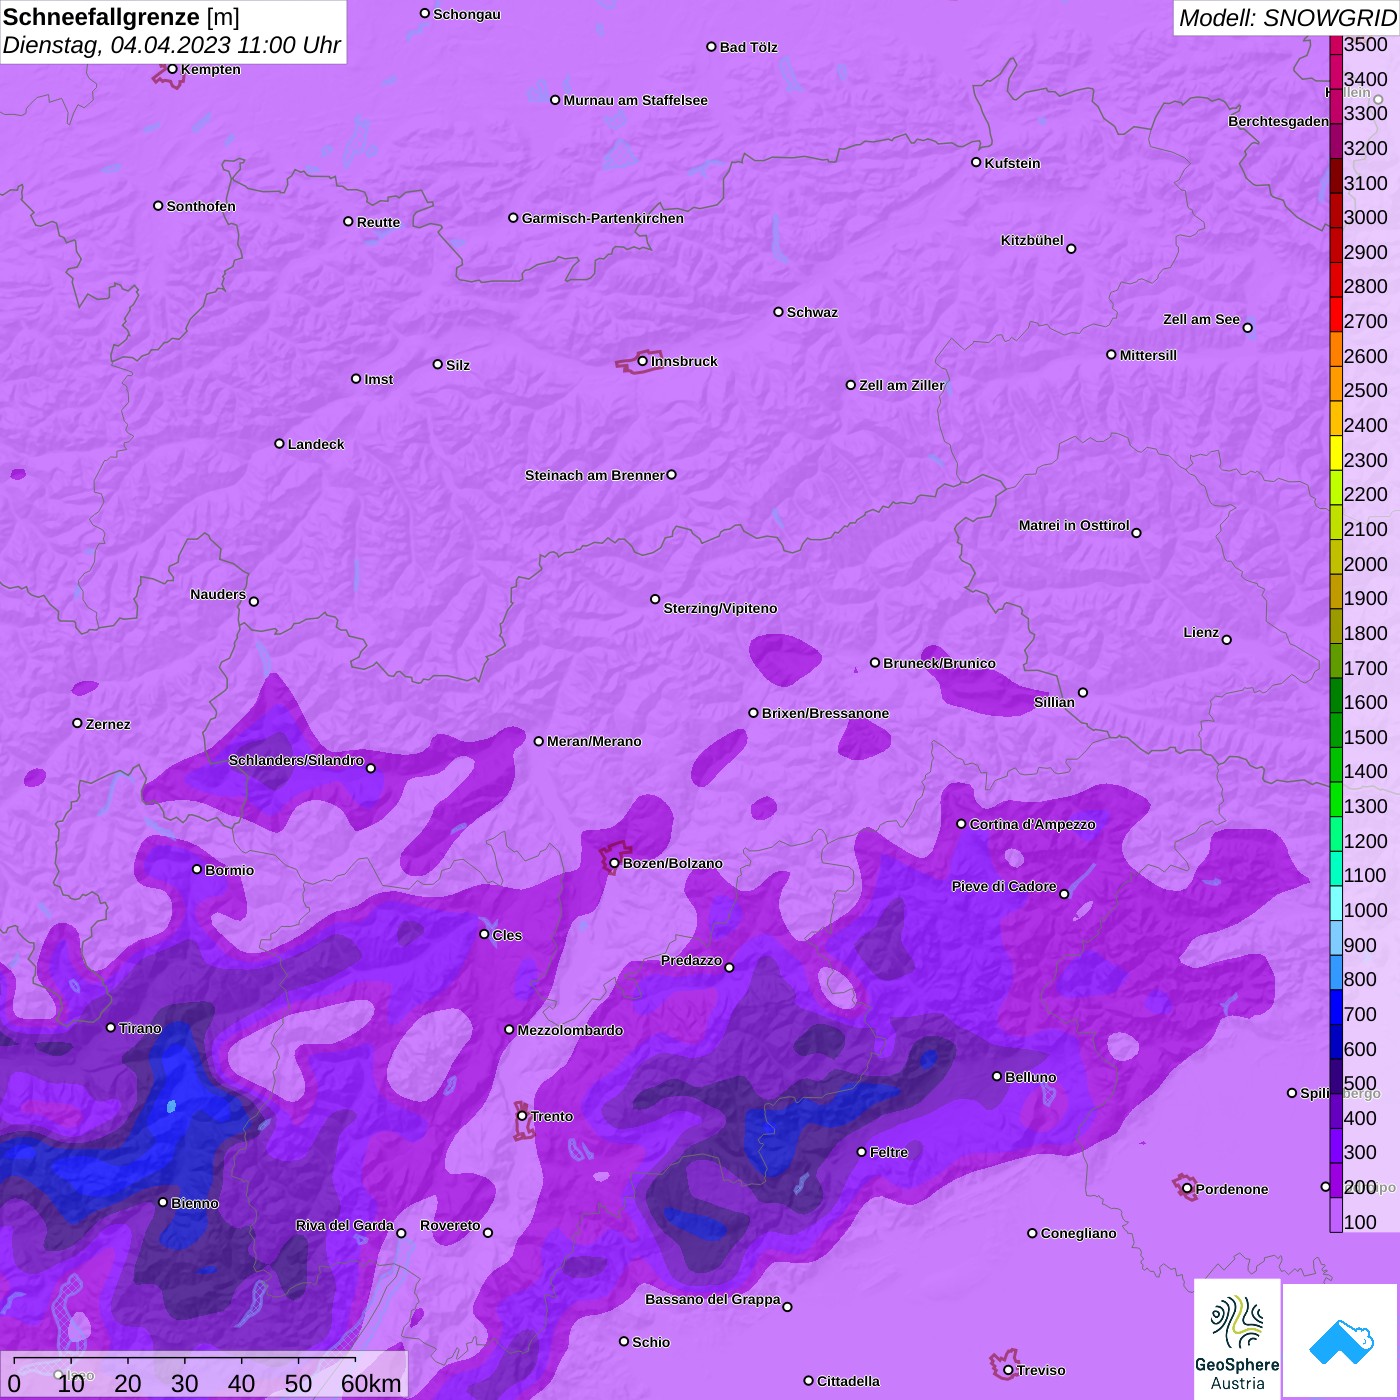Click the date 'Dienstag, 04.04.2023 11:00 Uhr'

pos(172,46)
